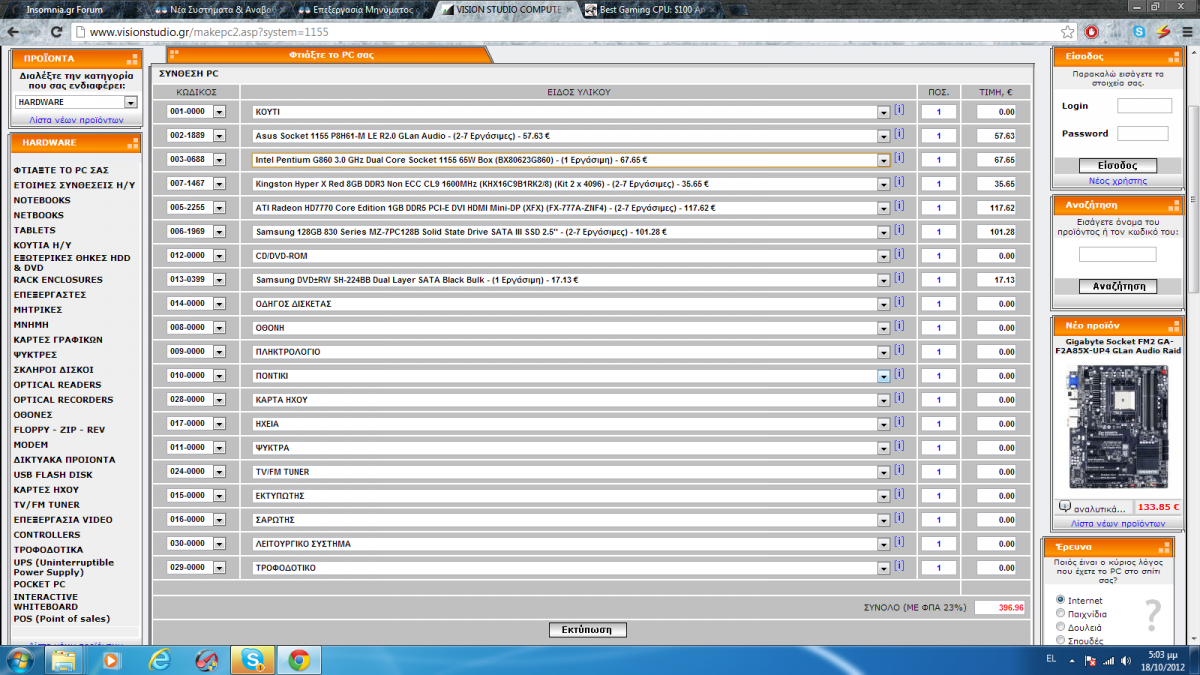This screenshot has height=675, width=1200.
Task: Expand the Asus Socket 1155 motherboard product dropdown
Action: pos(883,136)
